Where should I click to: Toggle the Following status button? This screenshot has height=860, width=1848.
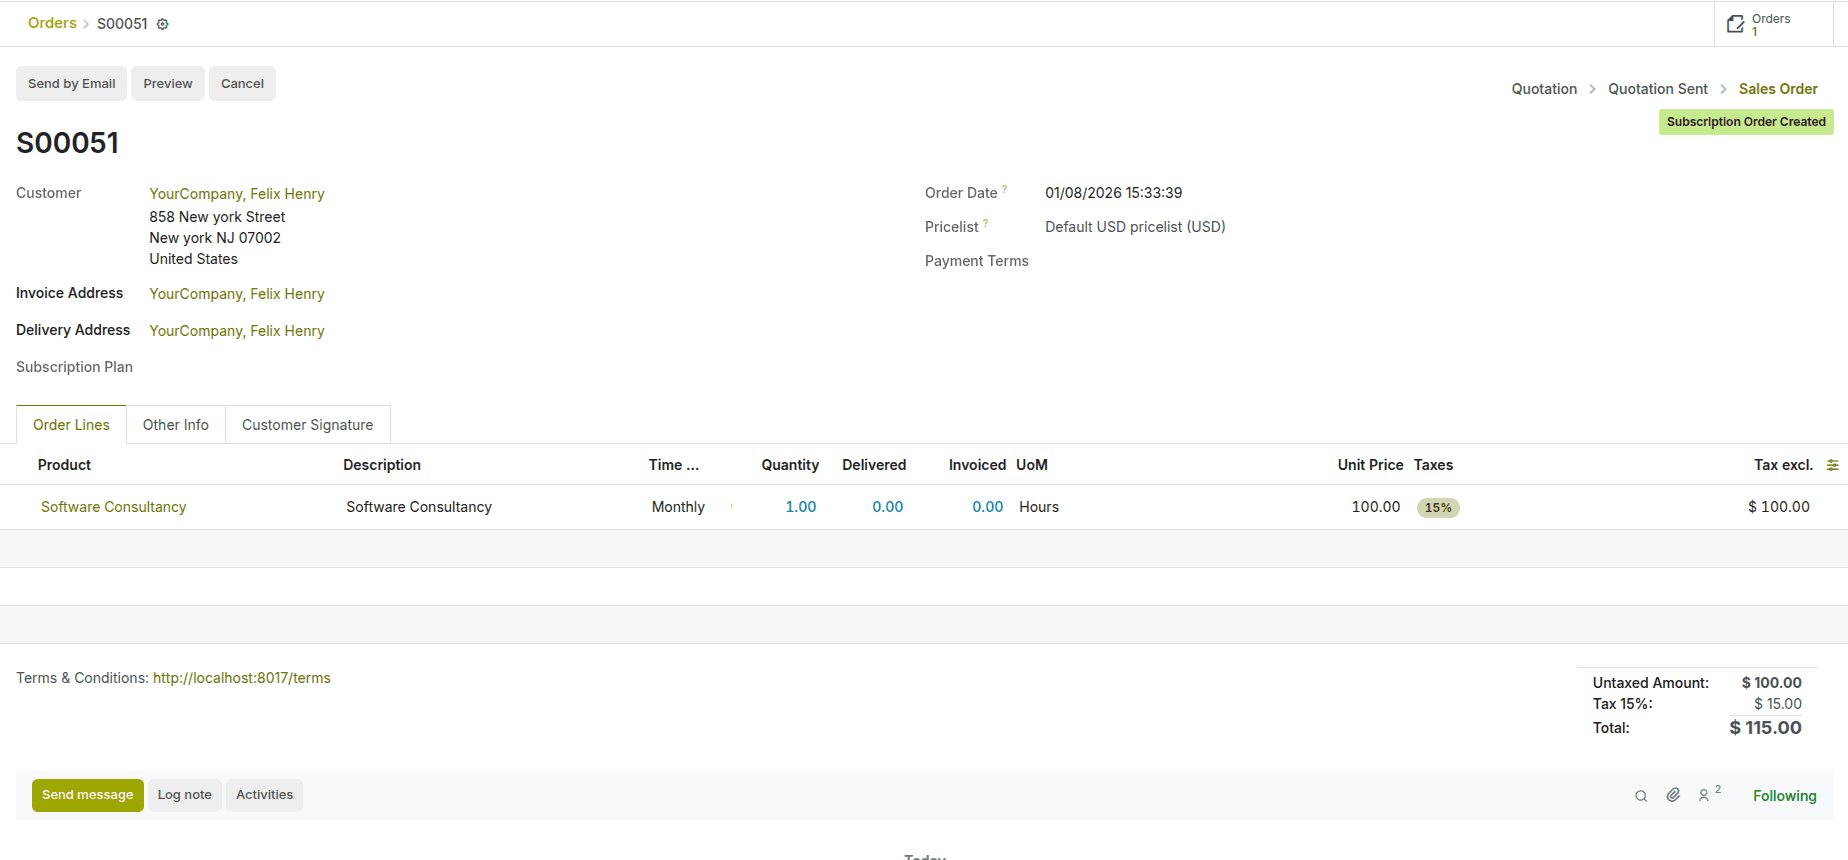click(x=1784, y=796)
